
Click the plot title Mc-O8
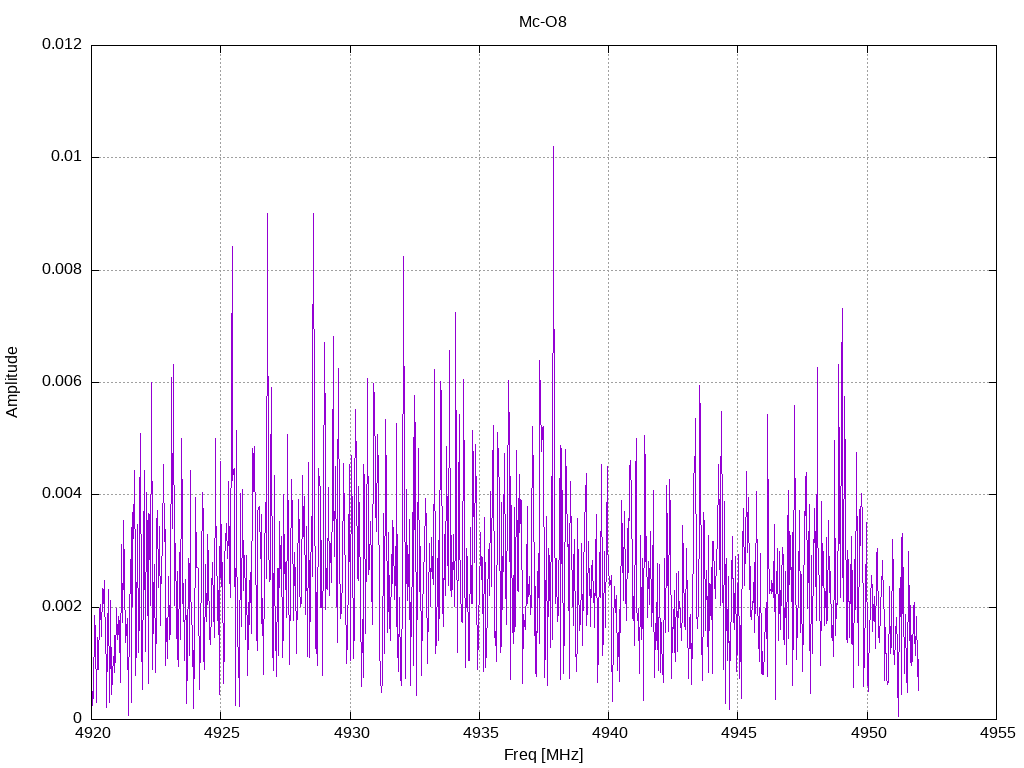click(543, 22)
